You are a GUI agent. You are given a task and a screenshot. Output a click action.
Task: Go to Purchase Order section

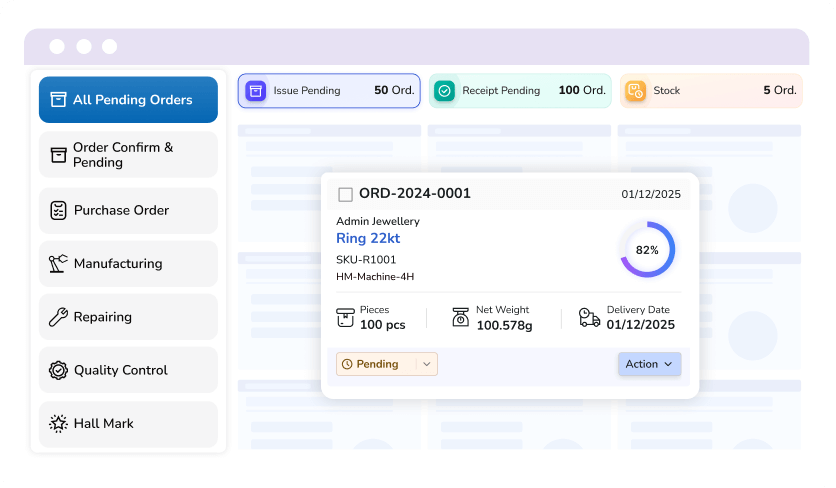(128, 210)
